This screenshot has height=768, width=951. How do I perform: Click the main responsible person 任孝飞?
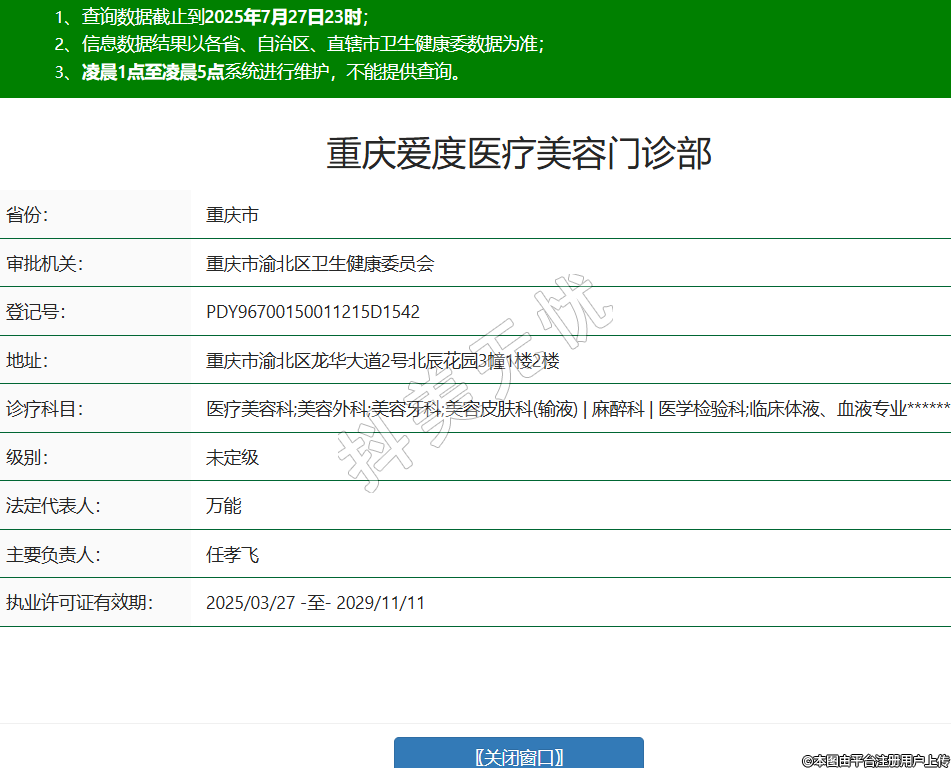tap(232, 554)
